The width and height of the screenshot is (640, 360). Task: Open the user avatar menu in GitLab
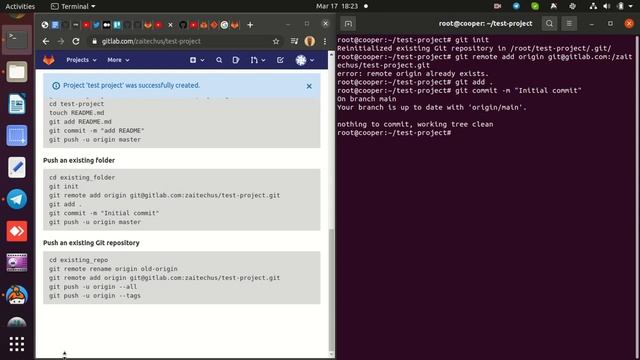click(304, 60)
